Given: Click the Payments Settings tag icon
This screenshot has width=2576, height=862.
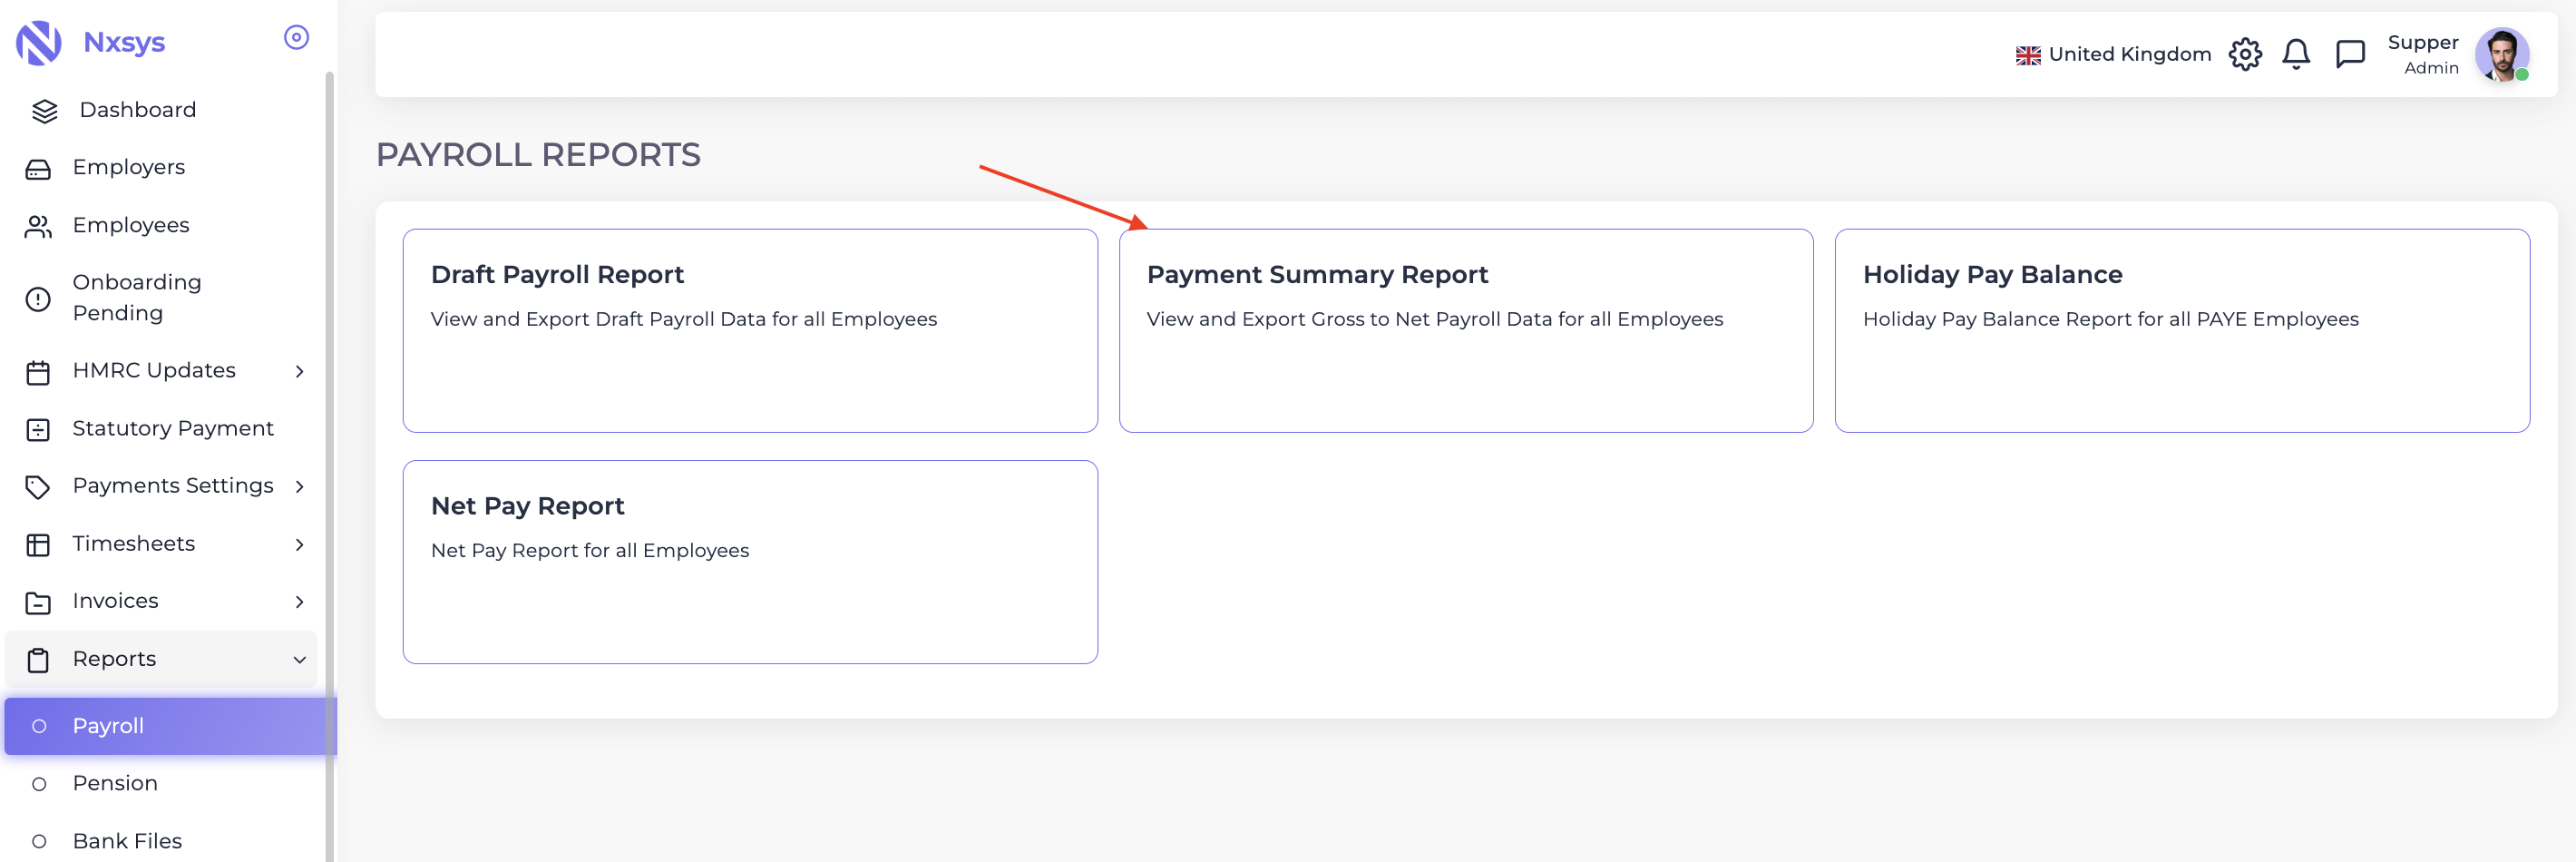Looking at the screenshot, I should pyautogui.click(x=38, y=487).
